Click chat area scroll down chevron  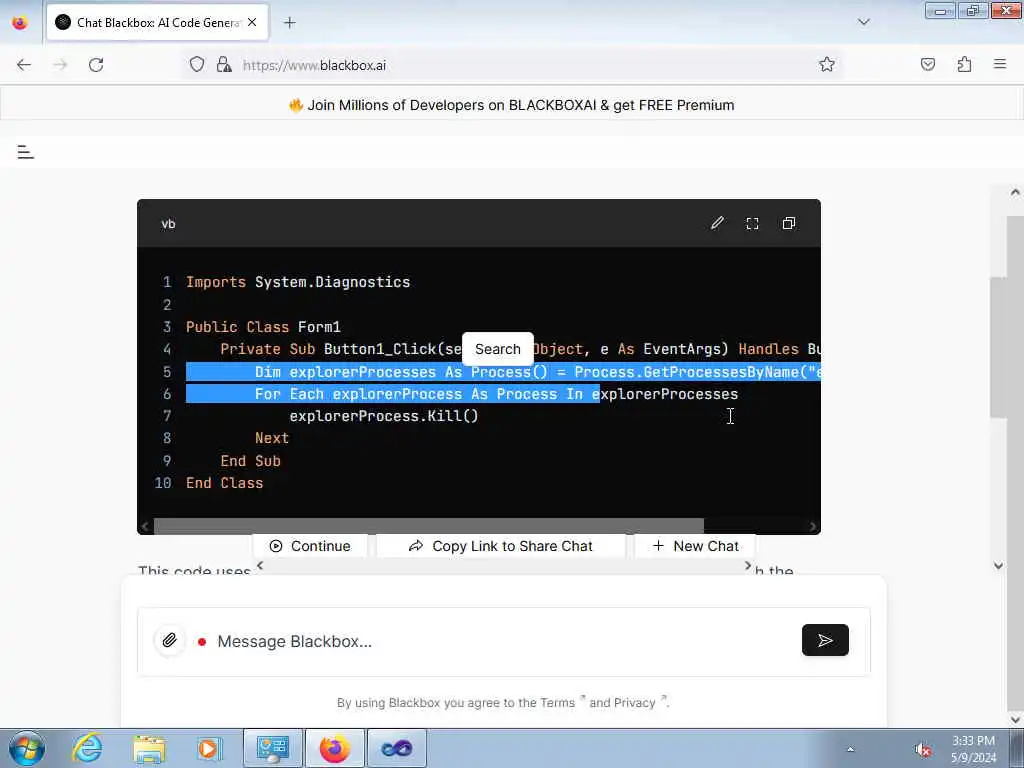[x=998, y=566]
